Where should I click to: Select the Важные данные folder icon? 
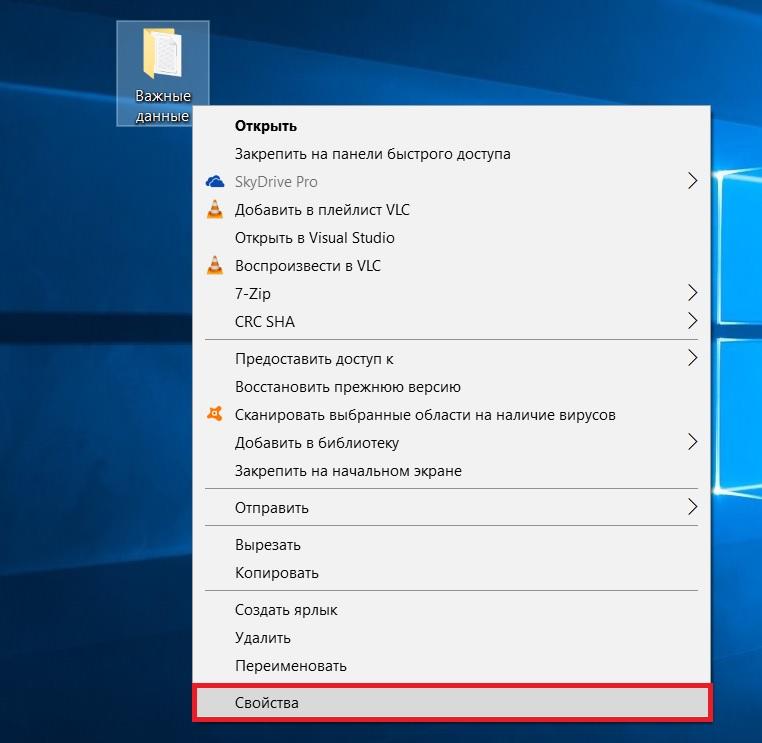pyautogui.click(x=162, y=53)
